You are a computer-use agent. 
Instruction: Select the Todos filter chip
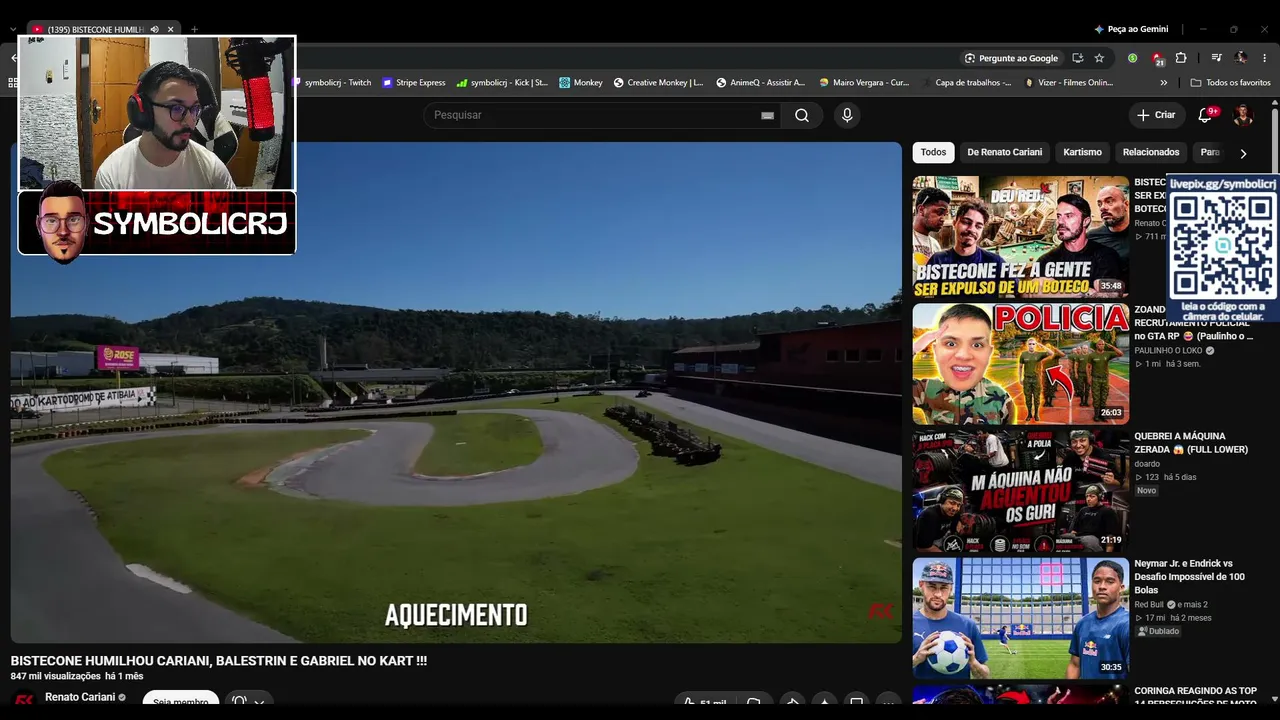[x=933, y=152]
